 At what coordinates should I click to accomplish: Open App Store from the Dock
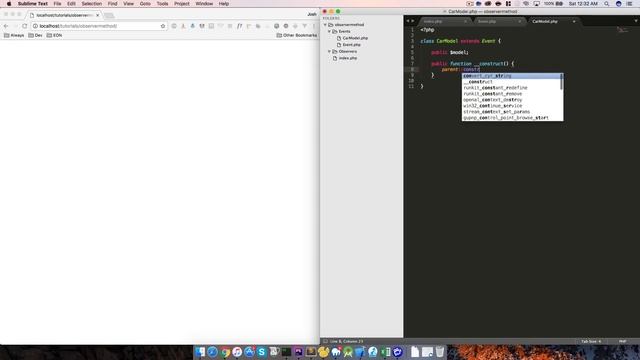[249, 352]
